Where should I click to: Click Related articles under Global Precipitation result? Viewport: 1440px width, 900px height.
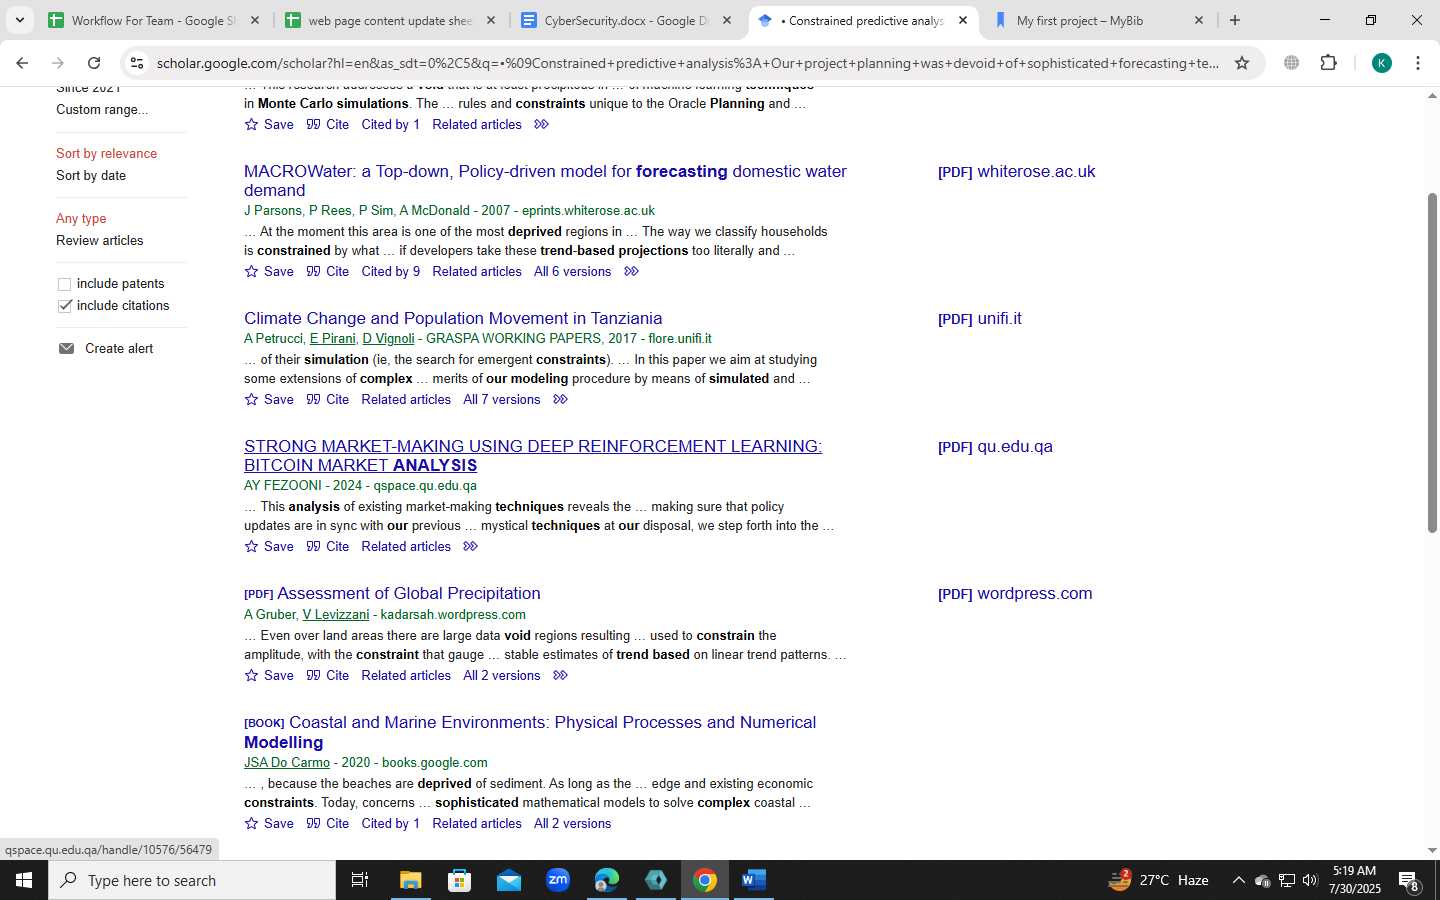click(406, 676)
